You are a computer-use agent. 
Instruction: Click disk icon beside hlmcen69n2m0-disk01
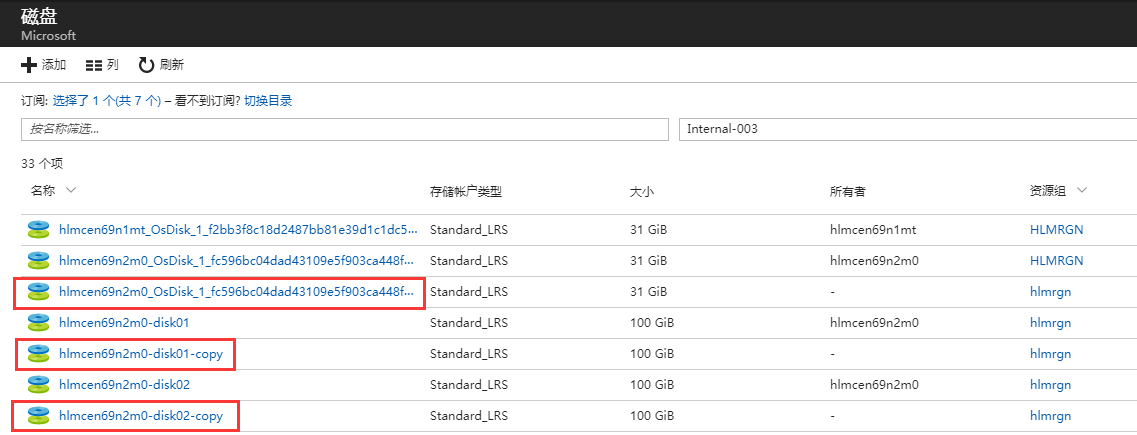pyautogui.click(x=38, y=323)
